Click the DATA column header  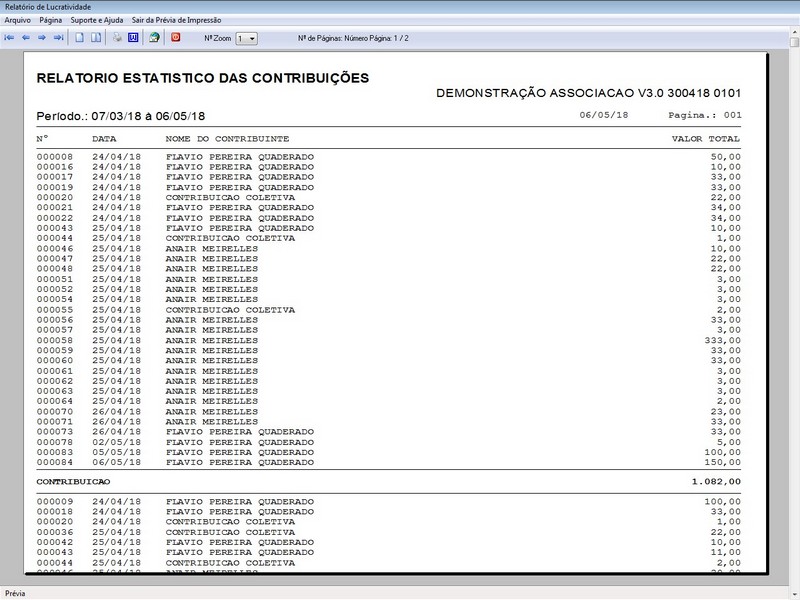tap(104, 139)
